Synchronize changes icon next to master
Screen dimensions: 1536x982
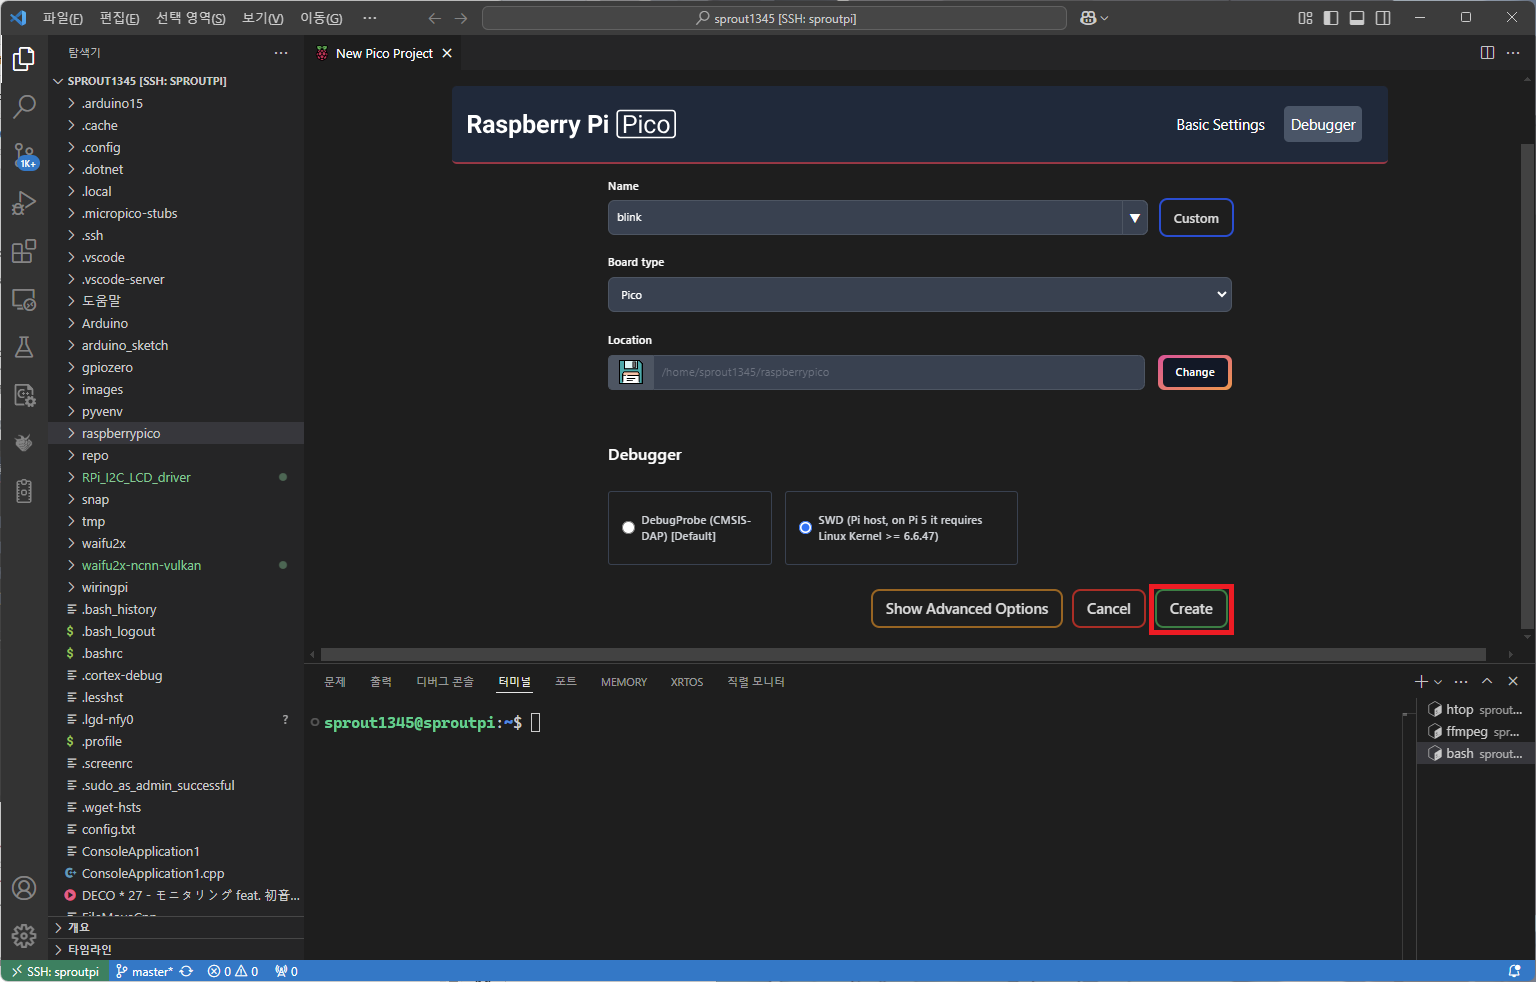pos(186,971)
